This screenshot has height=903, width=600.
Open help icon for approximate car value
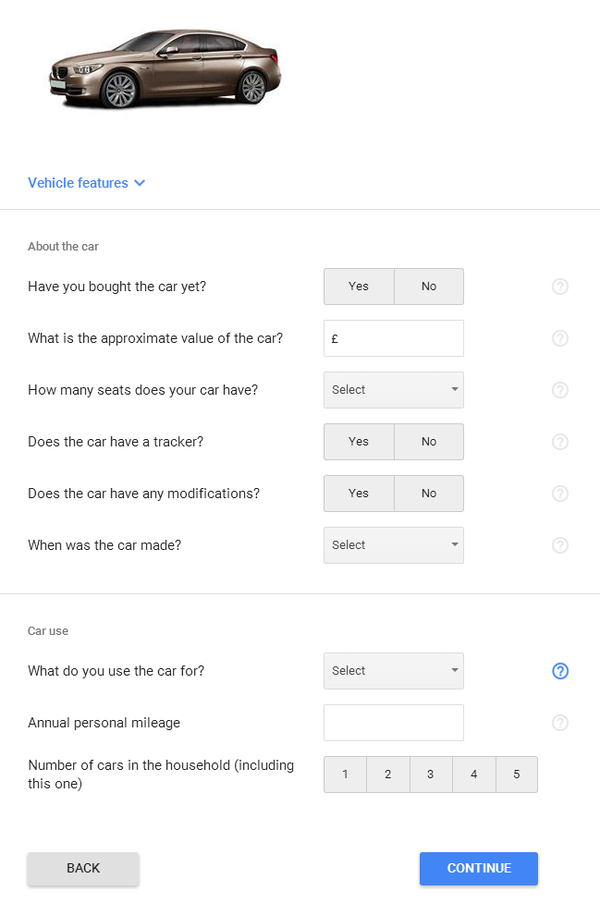(560, 338)
